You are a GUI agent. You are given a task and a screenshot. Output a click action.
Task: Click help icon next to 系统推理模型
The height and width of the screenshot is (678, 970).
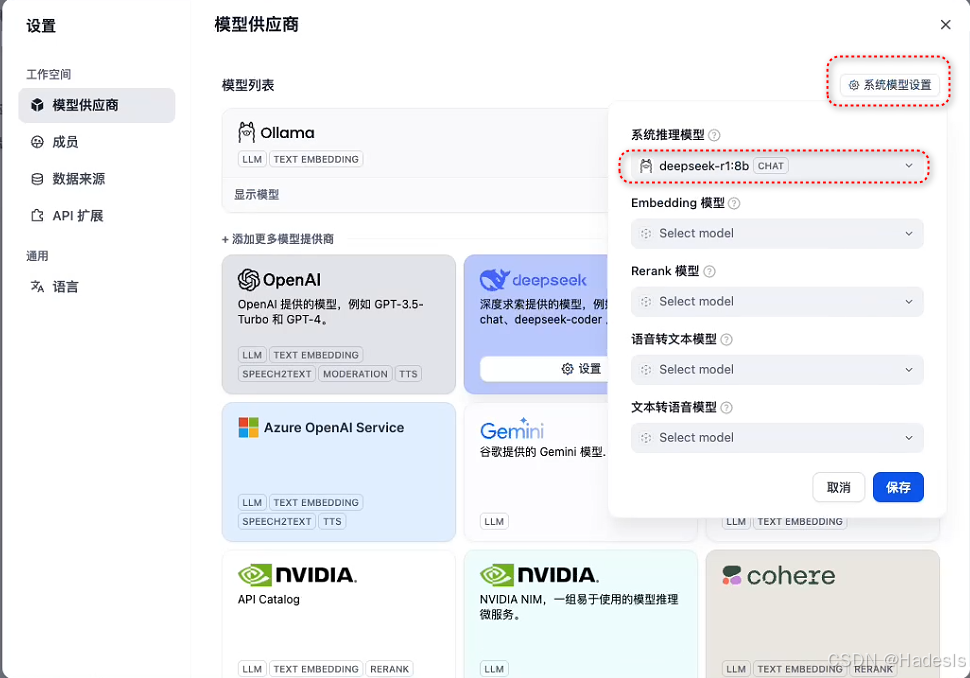coord(714,135)
